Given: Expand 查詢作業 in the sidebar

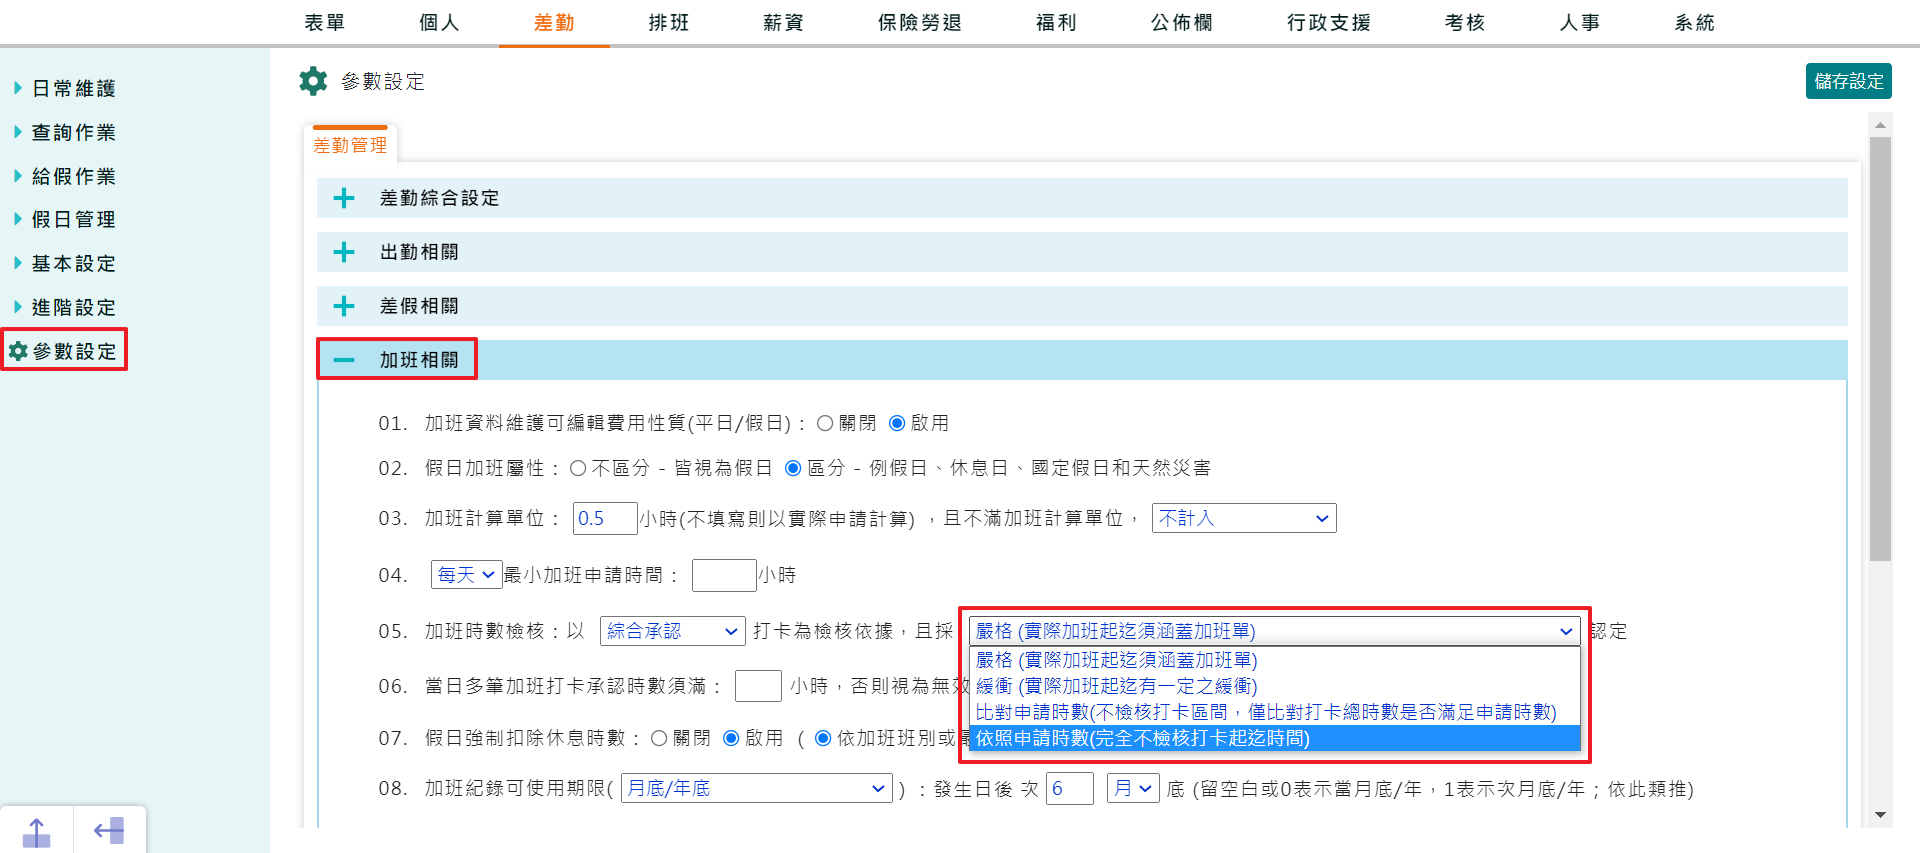Looking at the screenshot, I should coord(73,132).
